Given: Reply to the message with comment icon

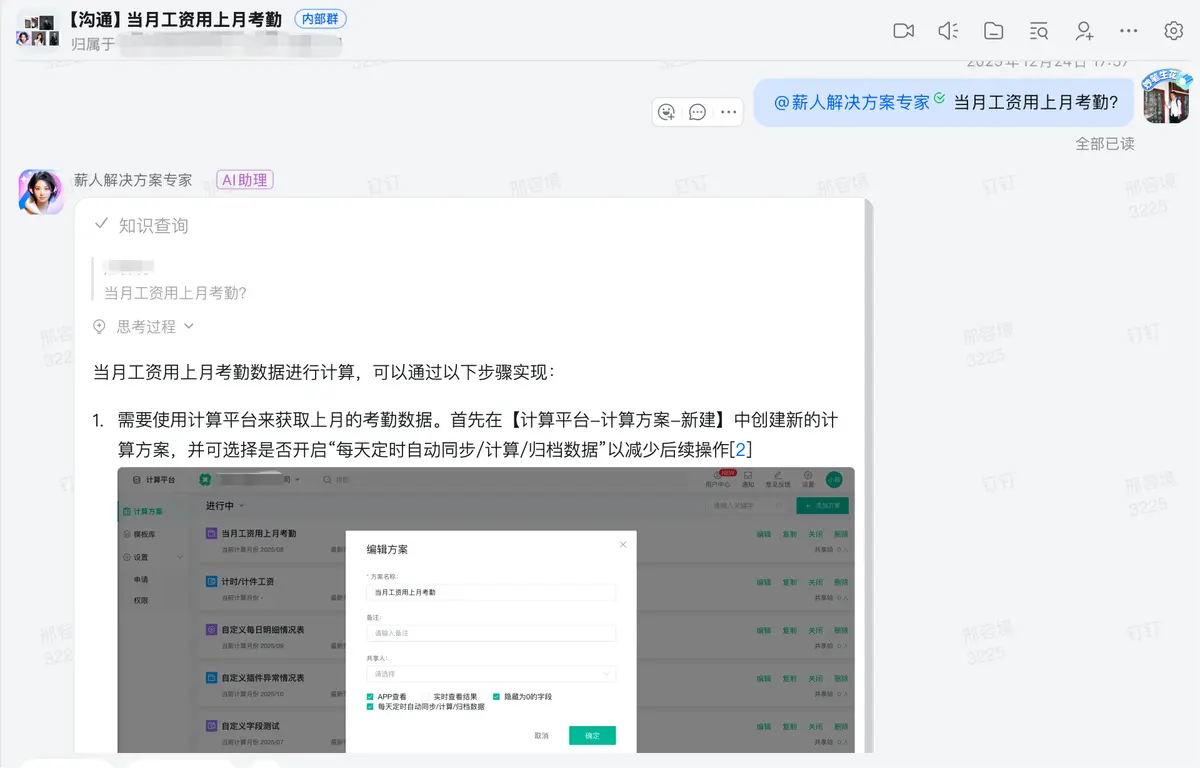Looking at the screenshot, I should click(x=698, y=112).
